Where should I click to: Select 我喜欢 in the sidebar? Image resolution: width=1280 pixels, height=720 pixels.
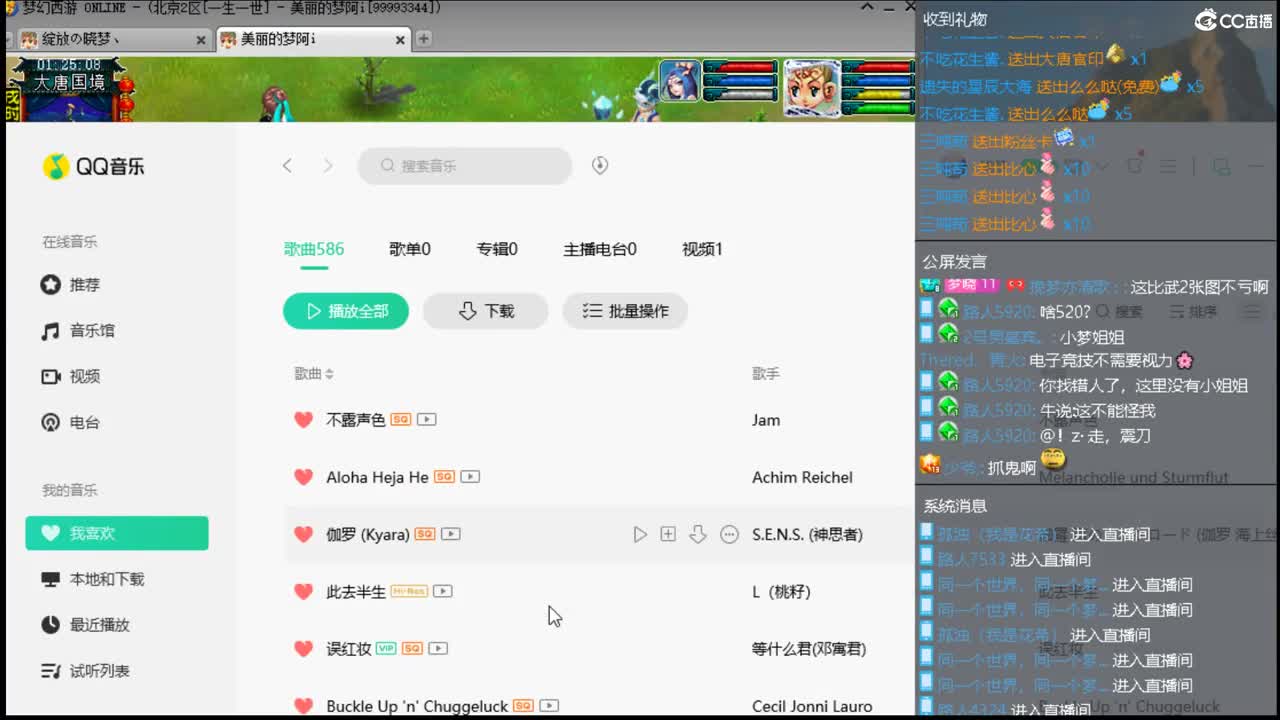pyautogui.click(x=117, y=533)
